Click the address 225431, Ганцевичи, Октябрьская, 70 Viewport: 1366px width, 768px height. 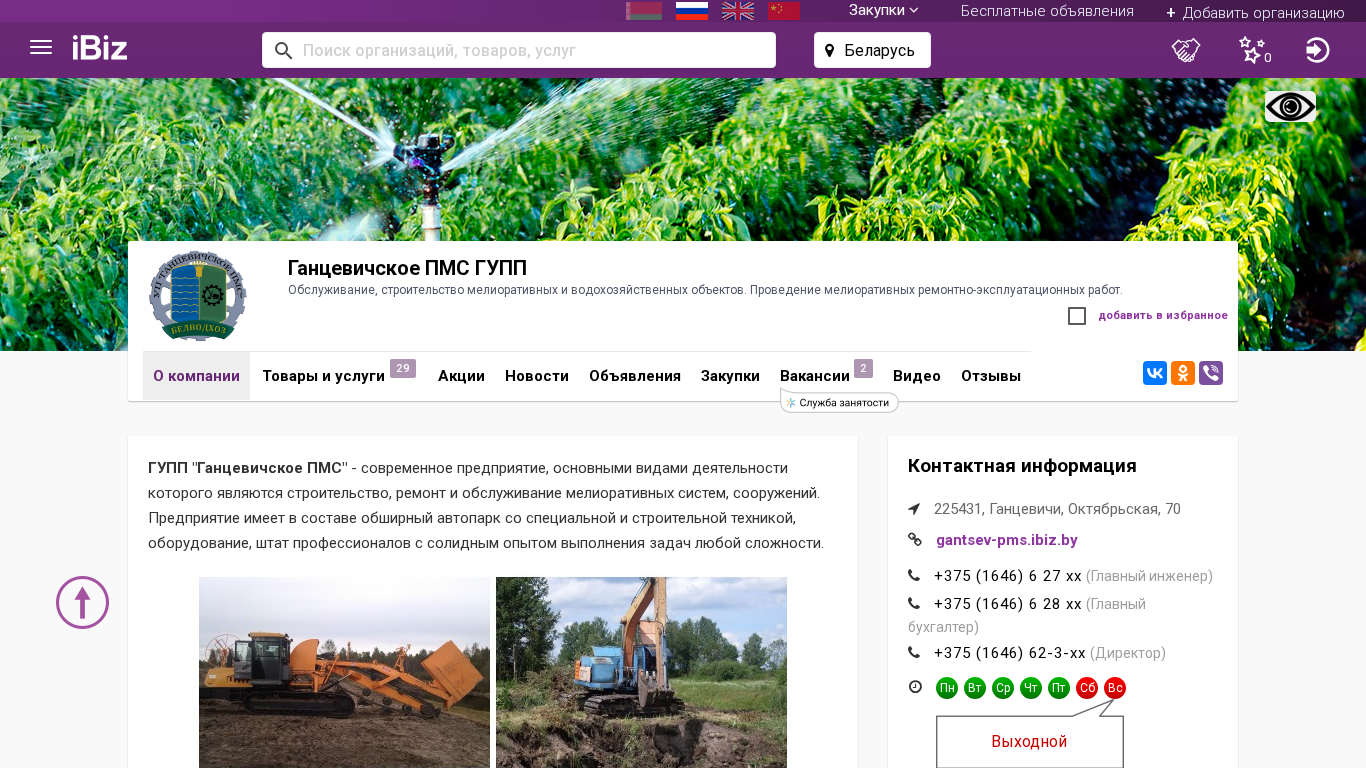tap(1057, 509)
